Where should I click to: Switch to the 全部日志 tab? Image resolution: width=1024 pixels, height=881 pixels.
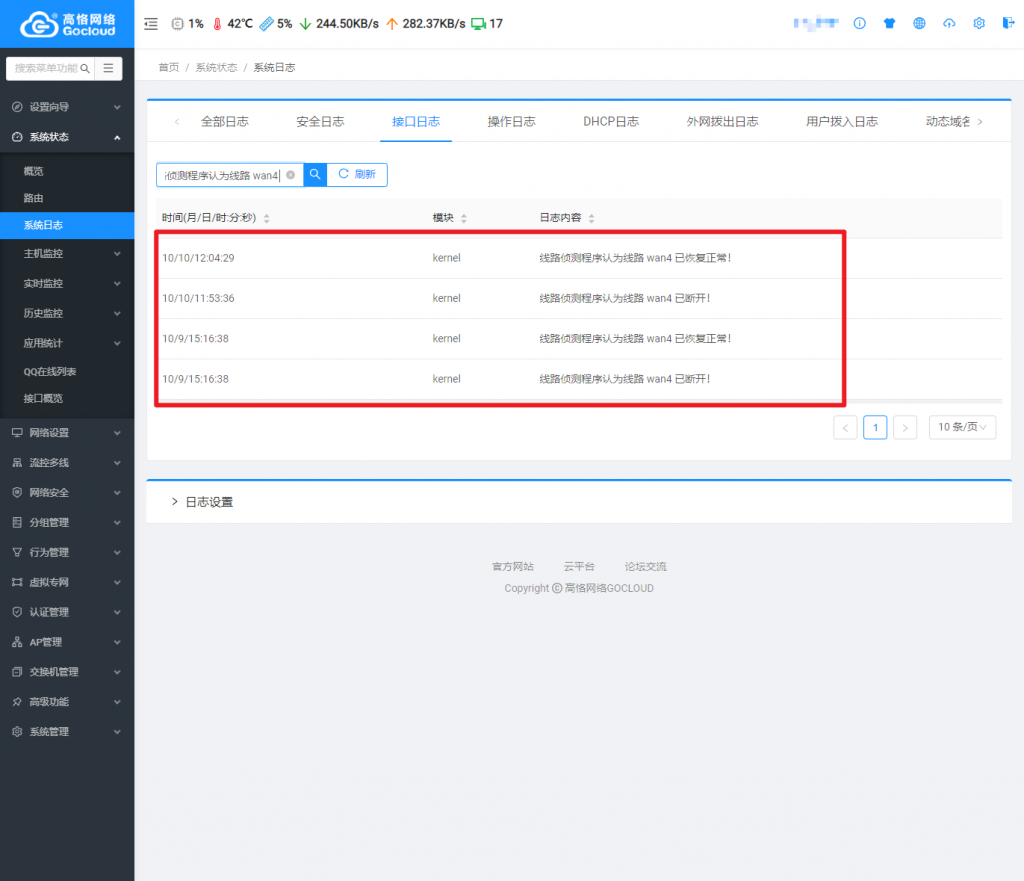(225, 121)
